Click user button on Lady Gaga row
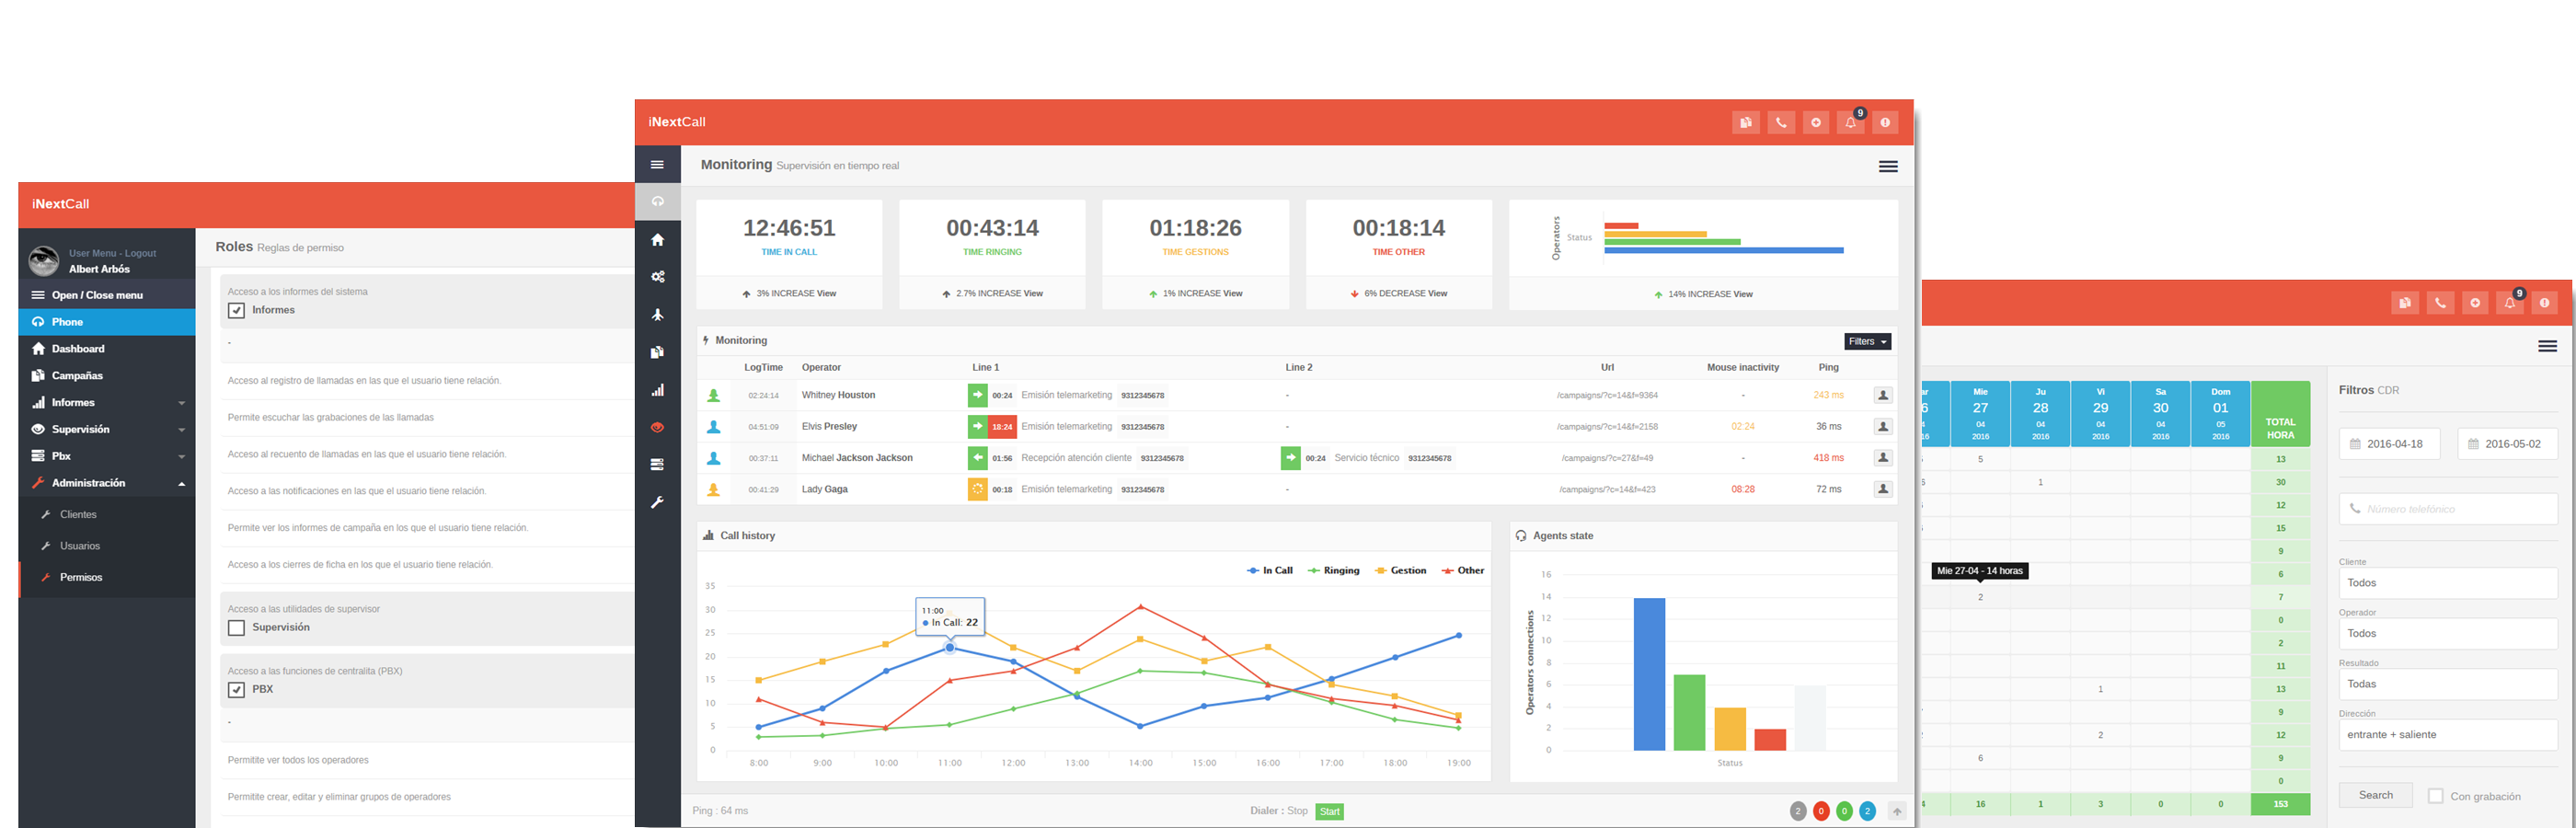 click(1883, 489)
